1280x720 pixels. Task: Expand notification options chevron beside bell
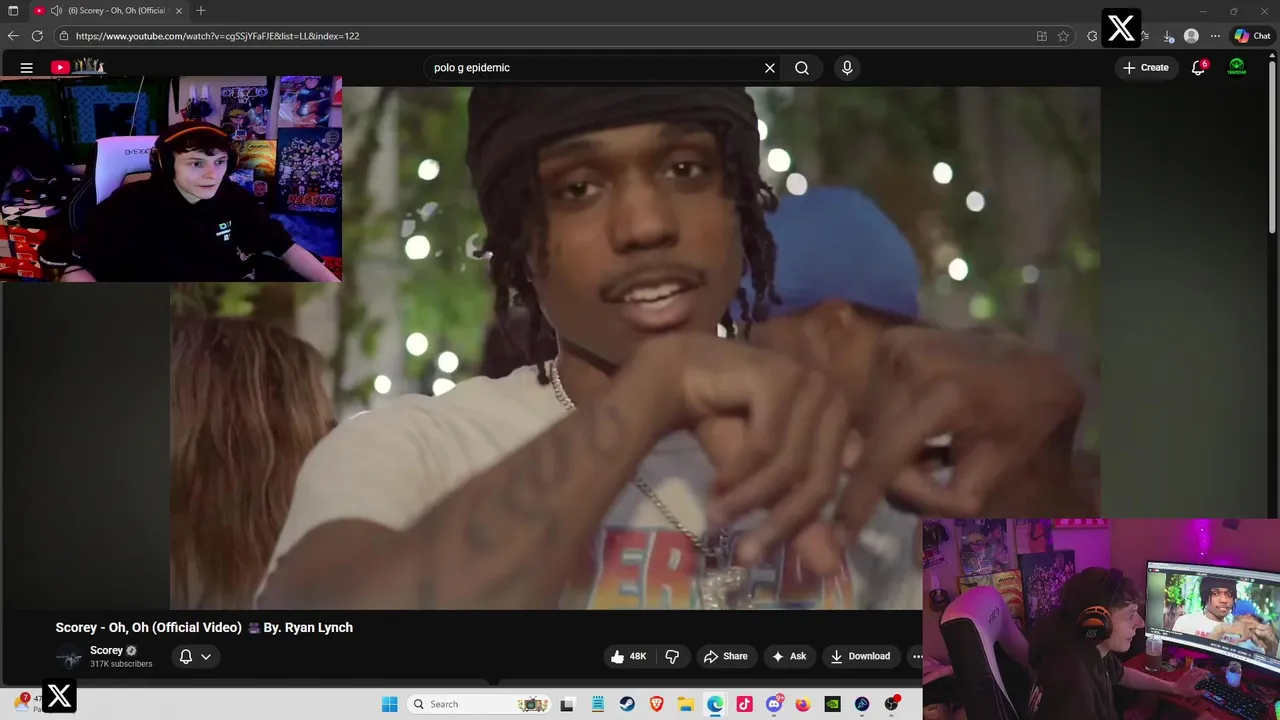click(x=206, y=657)
